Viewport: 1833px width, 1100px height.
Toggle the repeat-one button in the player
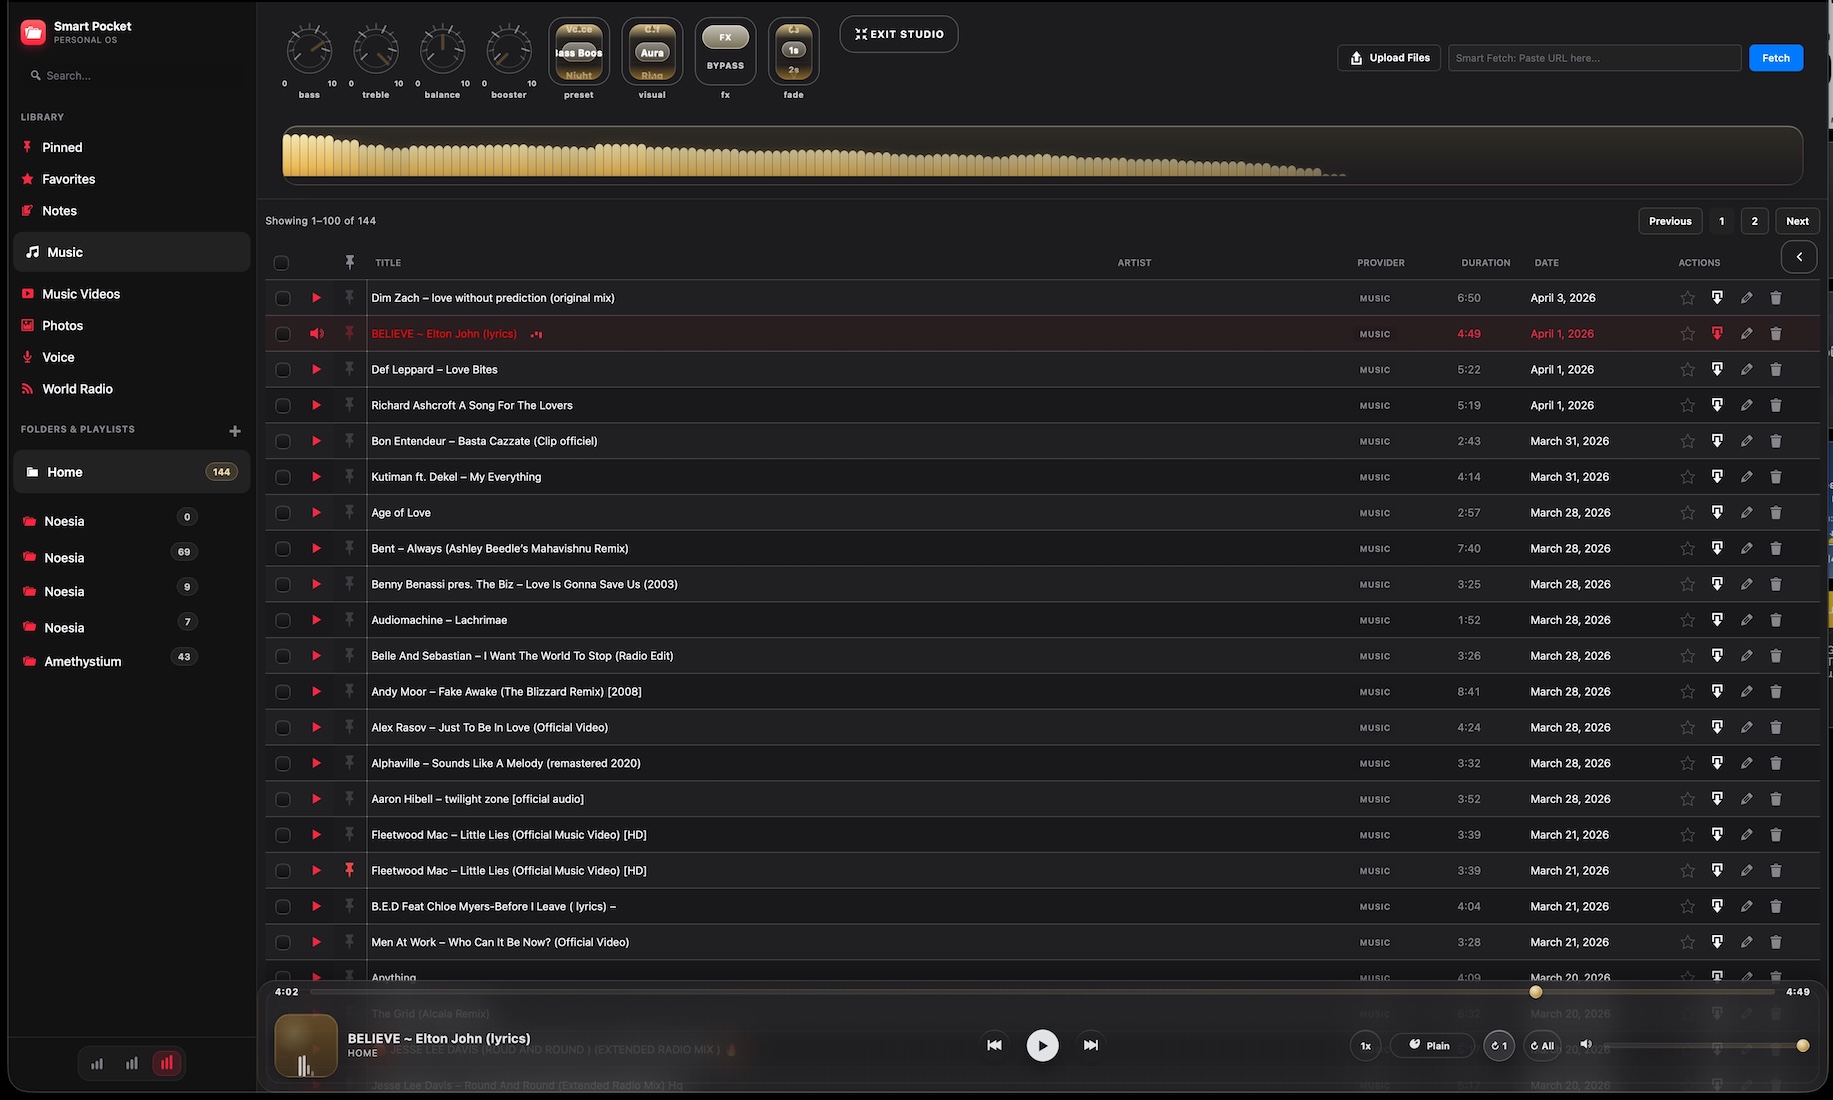click(1498, 1045)
